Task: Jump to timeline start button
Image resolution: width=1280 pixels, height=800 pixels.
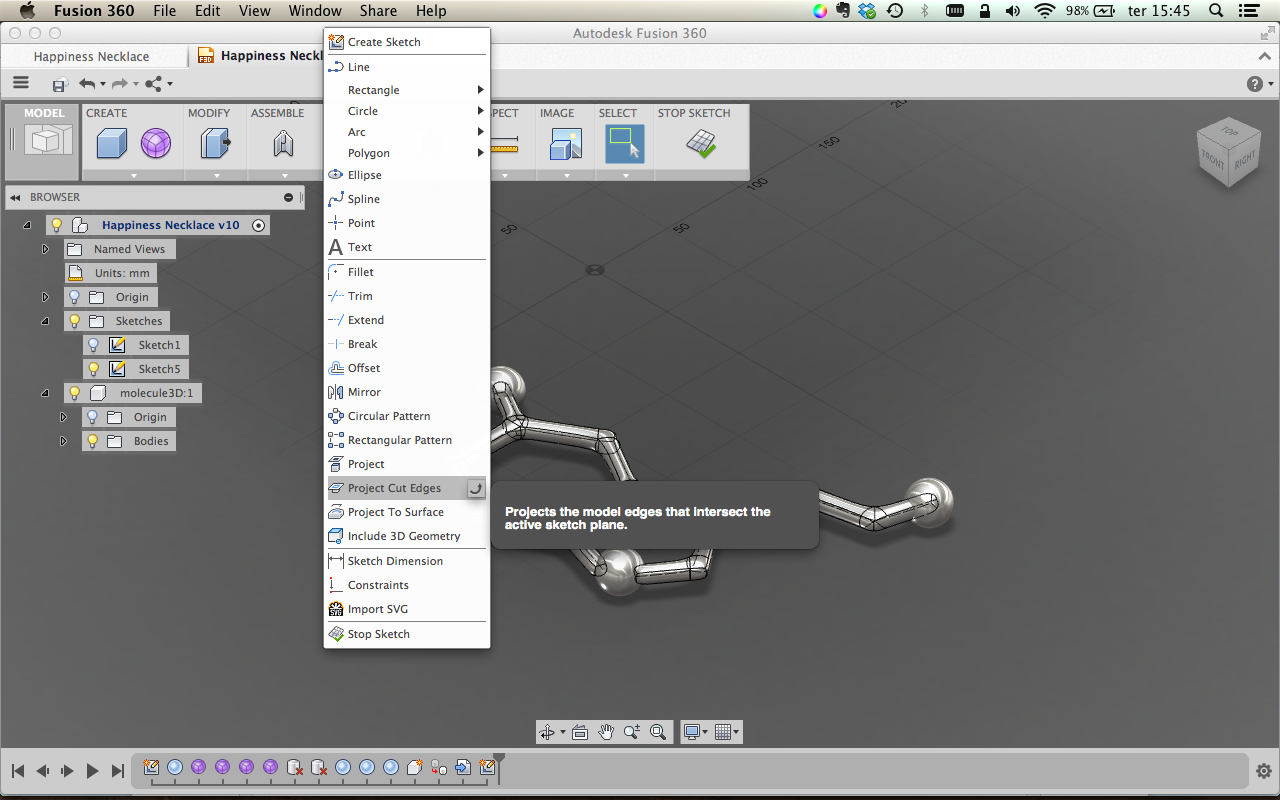Action: point(18,771)
